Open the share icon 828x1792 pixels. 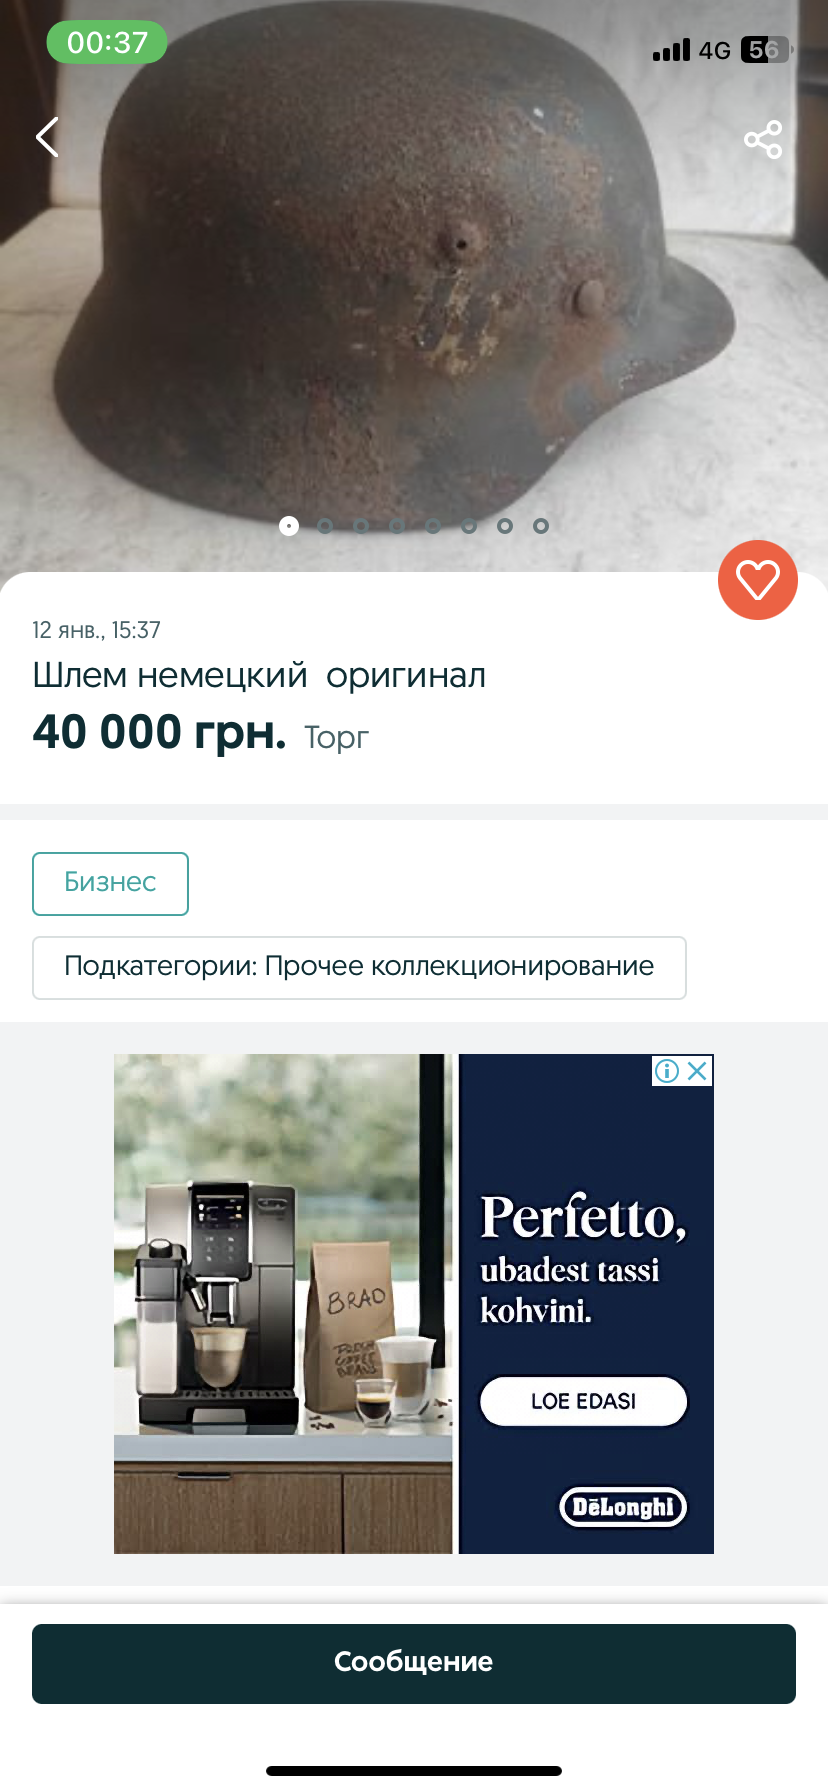[763, 139]
